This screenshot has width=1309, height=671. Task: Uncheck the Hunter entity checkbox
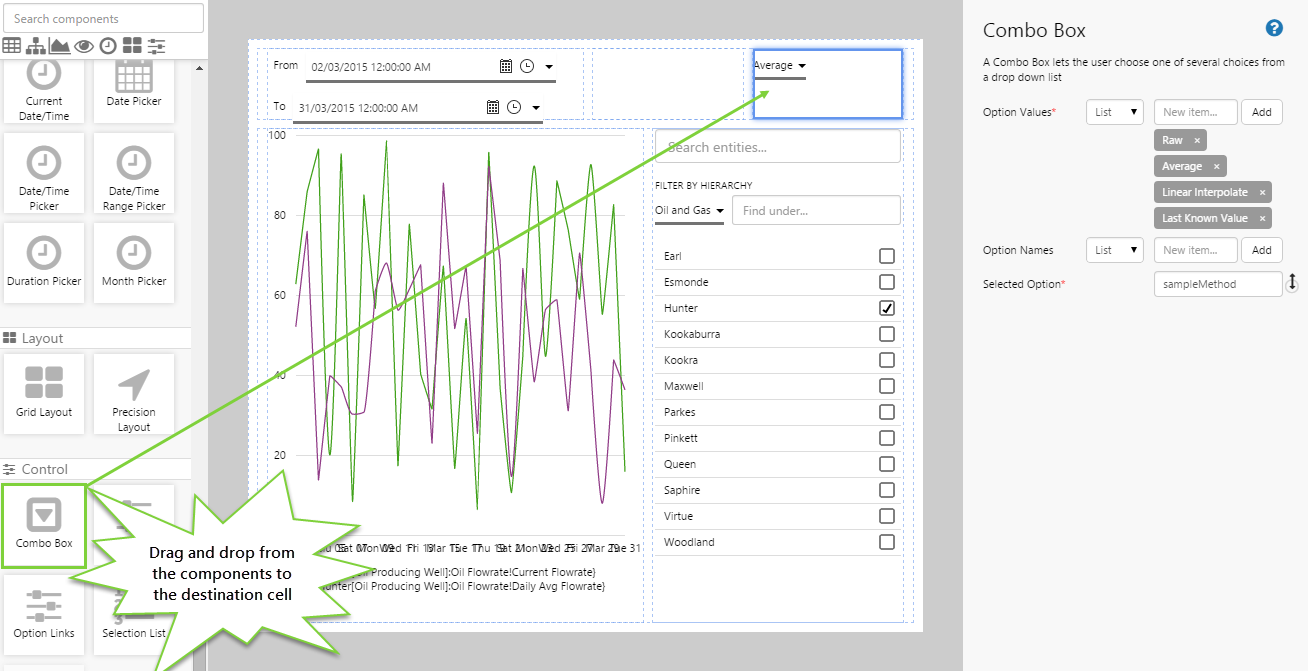pos(886,308)
